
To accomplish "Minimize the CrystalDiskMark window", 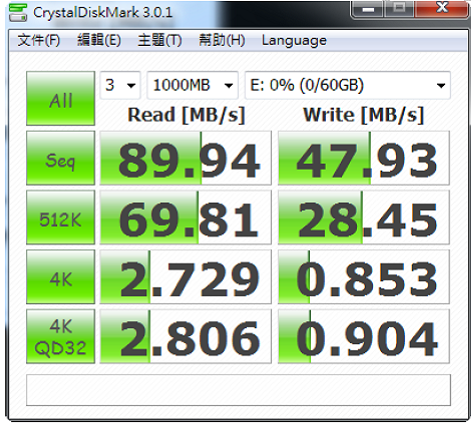I will click(368, 9).
